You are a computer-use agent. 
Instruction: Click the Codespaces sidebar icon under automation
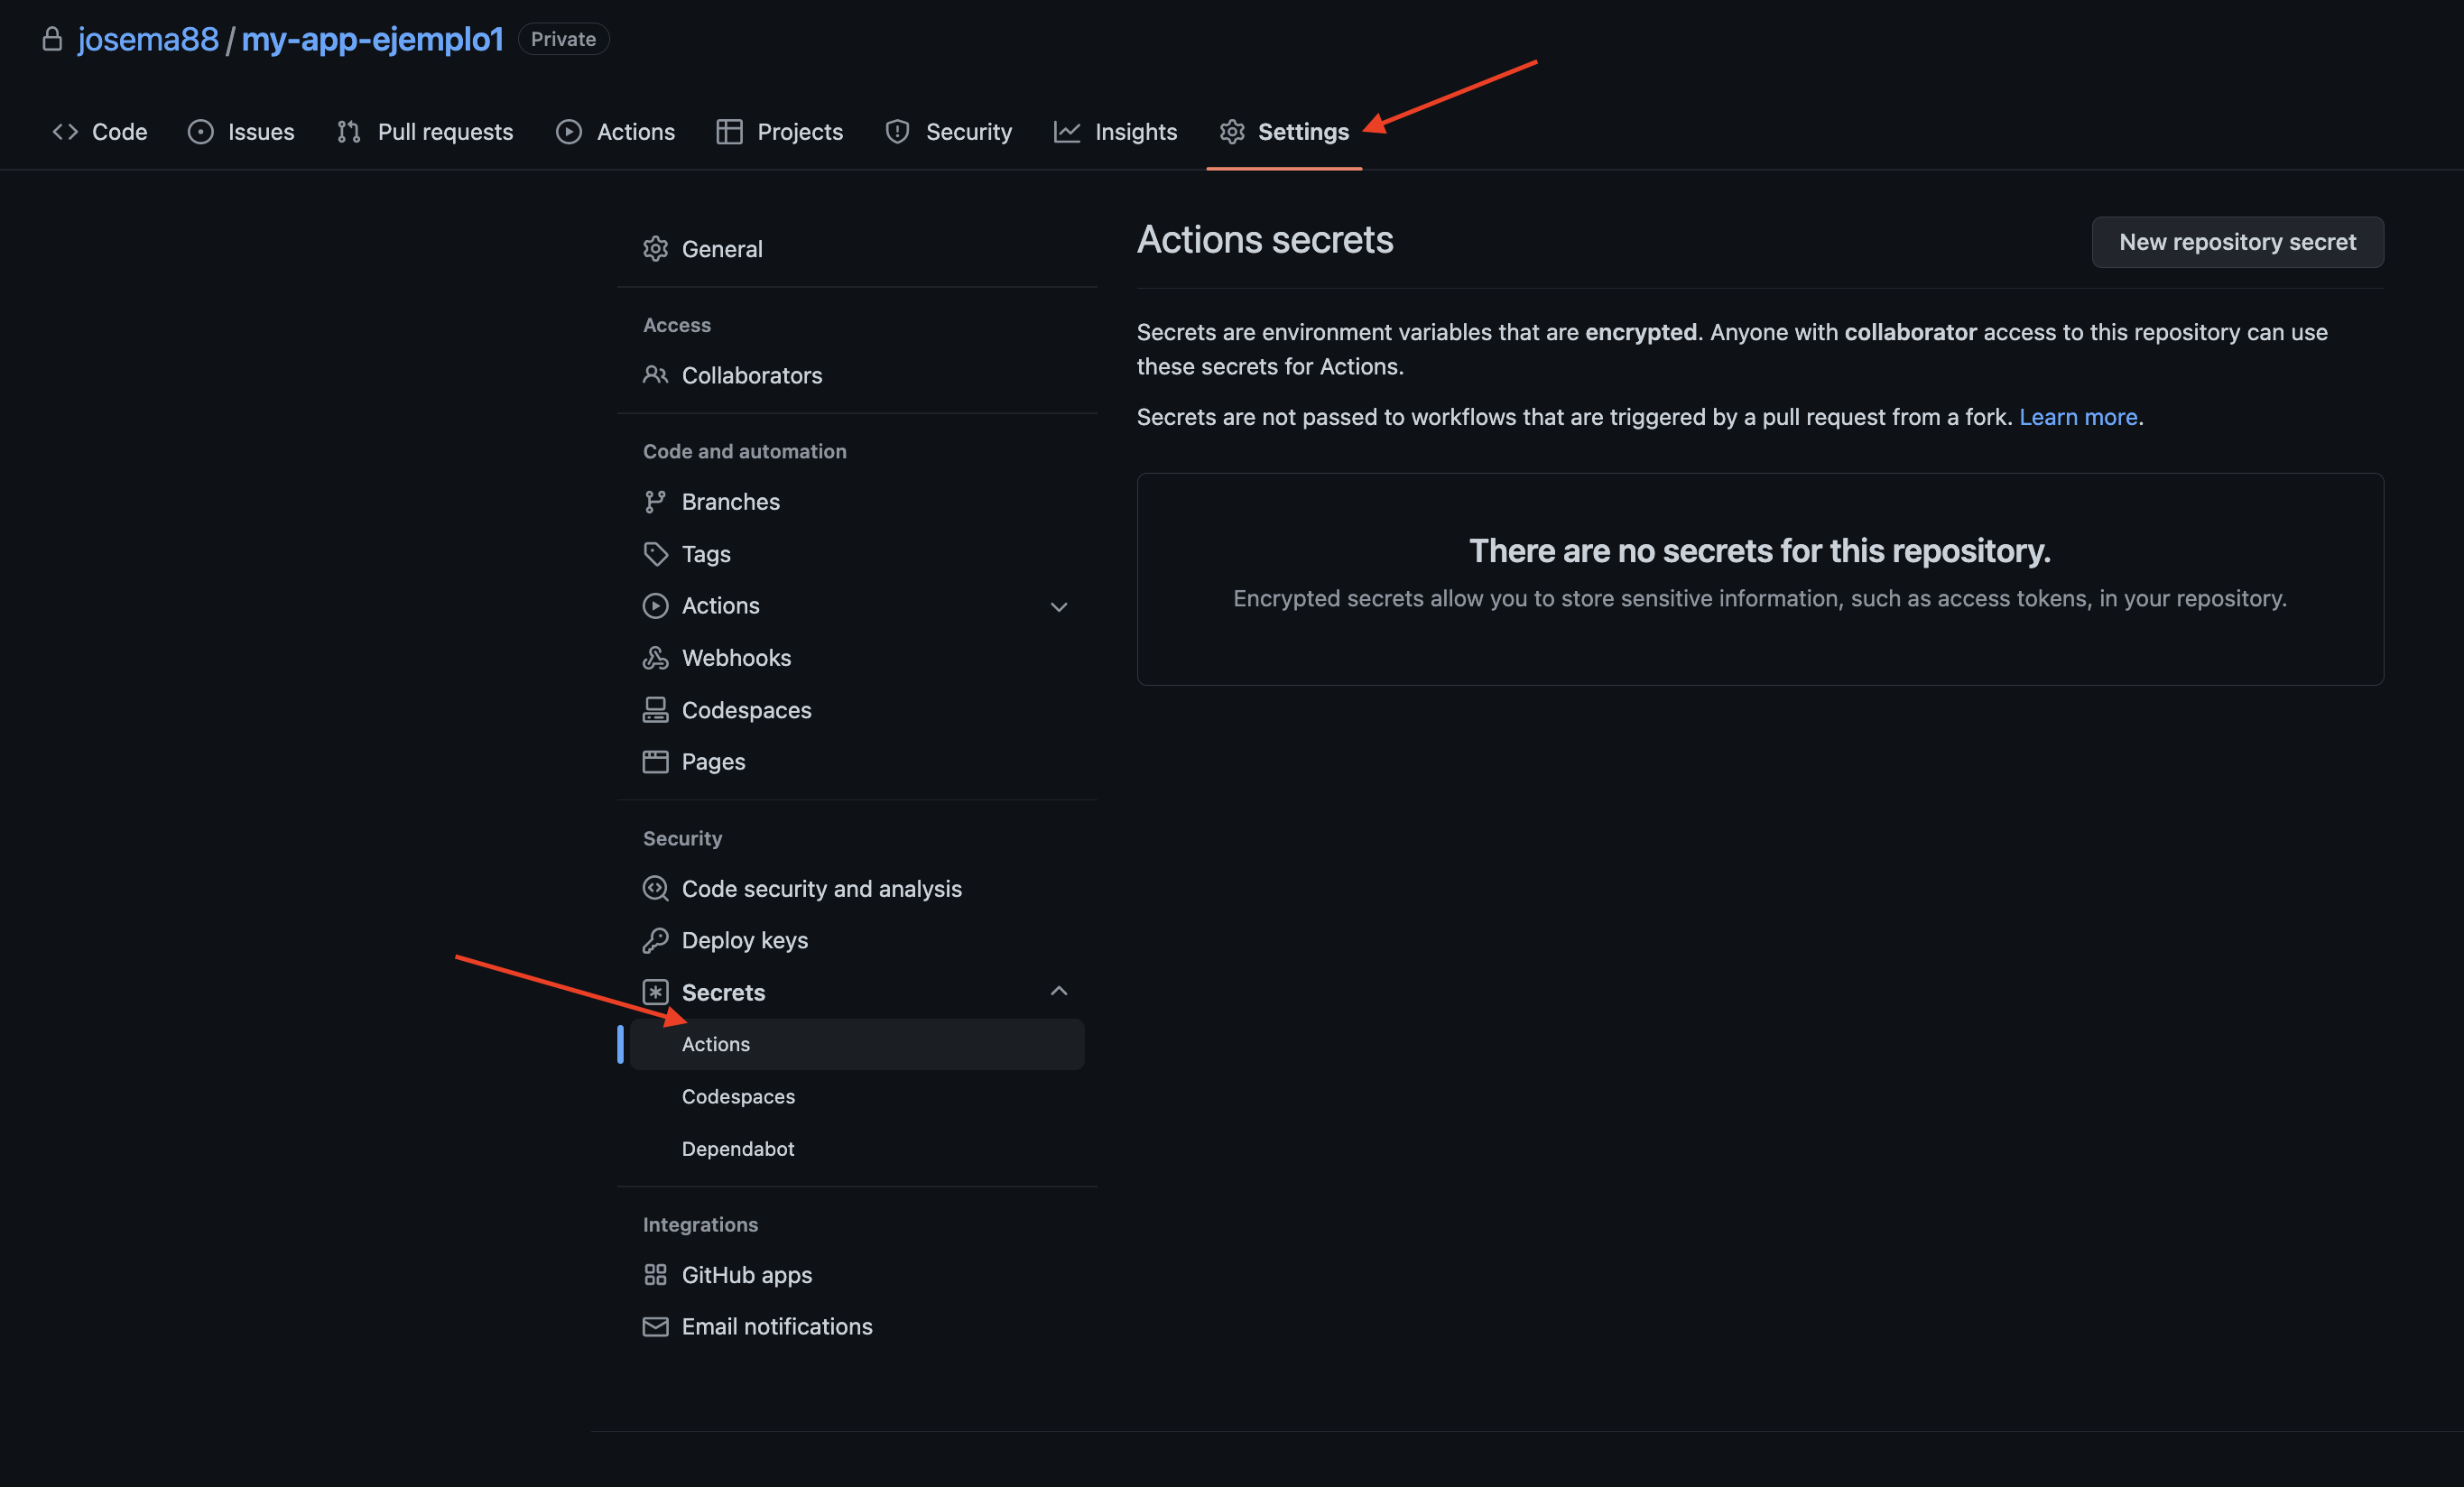pyautogui.click(x=655, y=710)
